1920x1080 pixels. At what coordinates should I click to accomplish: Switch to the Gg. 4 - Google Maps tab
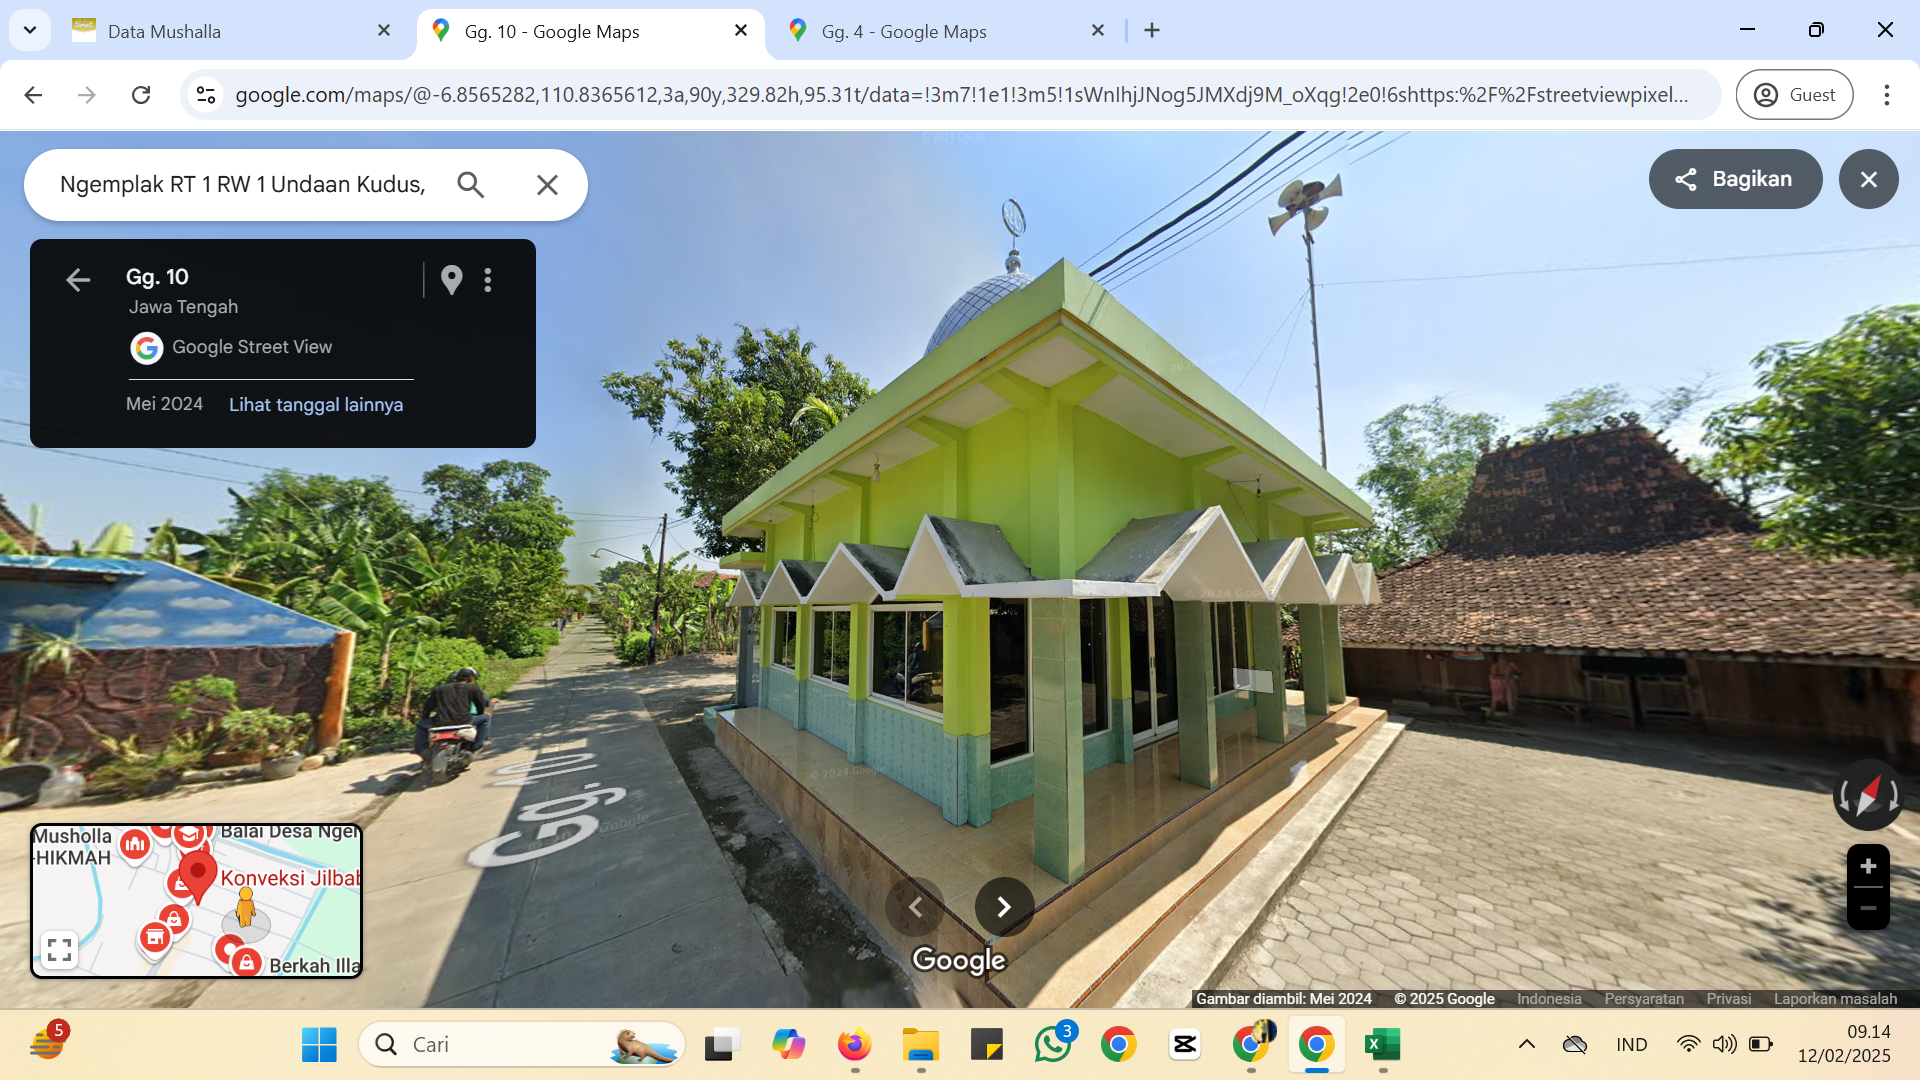(945, 31)
